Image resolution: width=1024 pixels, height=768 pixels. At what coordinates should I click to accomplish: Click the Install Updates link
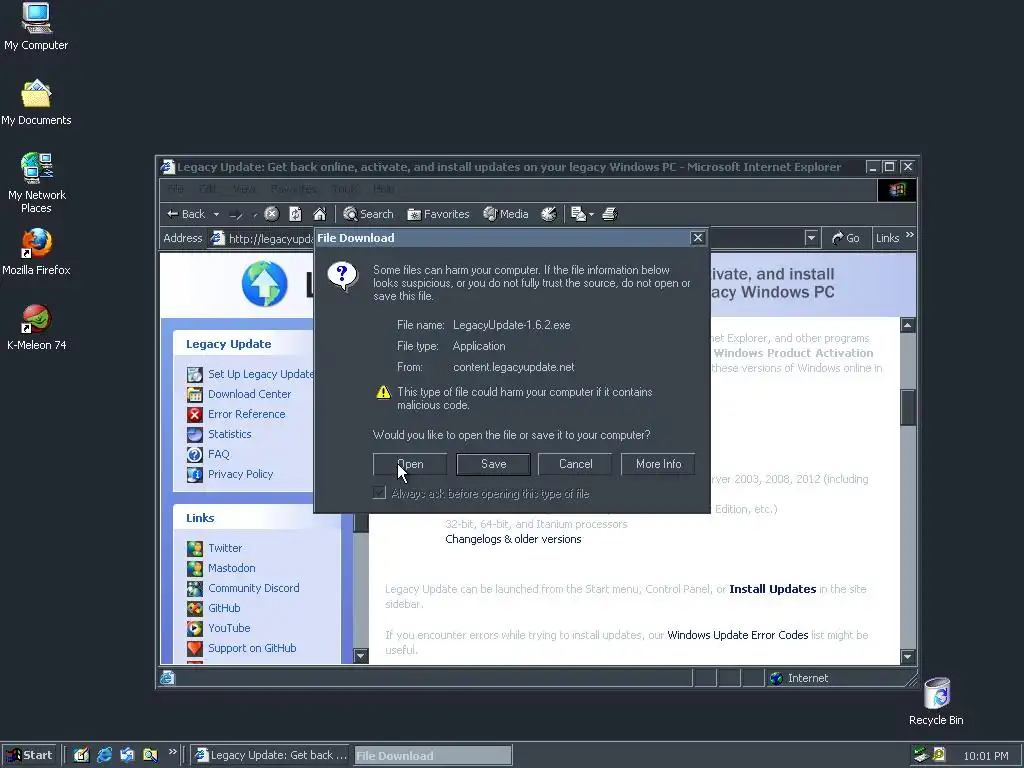773,589
